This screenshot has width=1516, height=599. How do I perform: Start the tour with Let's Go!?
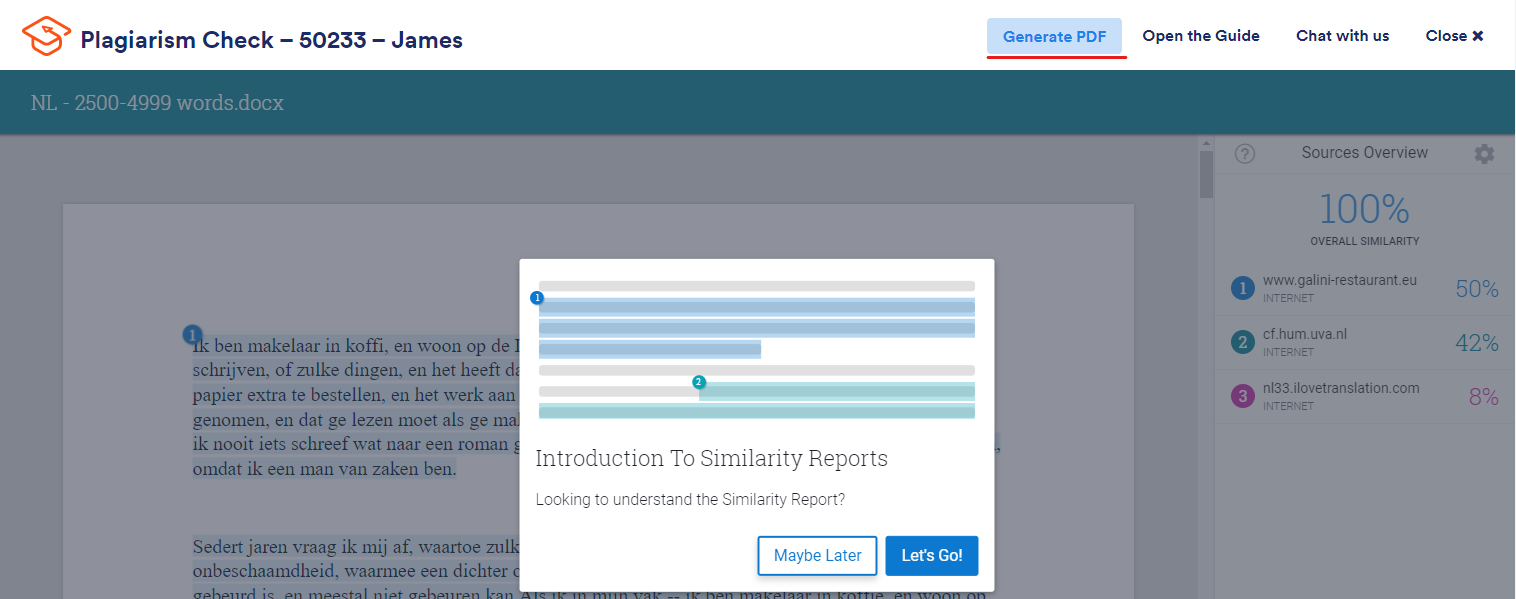coord(931,556)
